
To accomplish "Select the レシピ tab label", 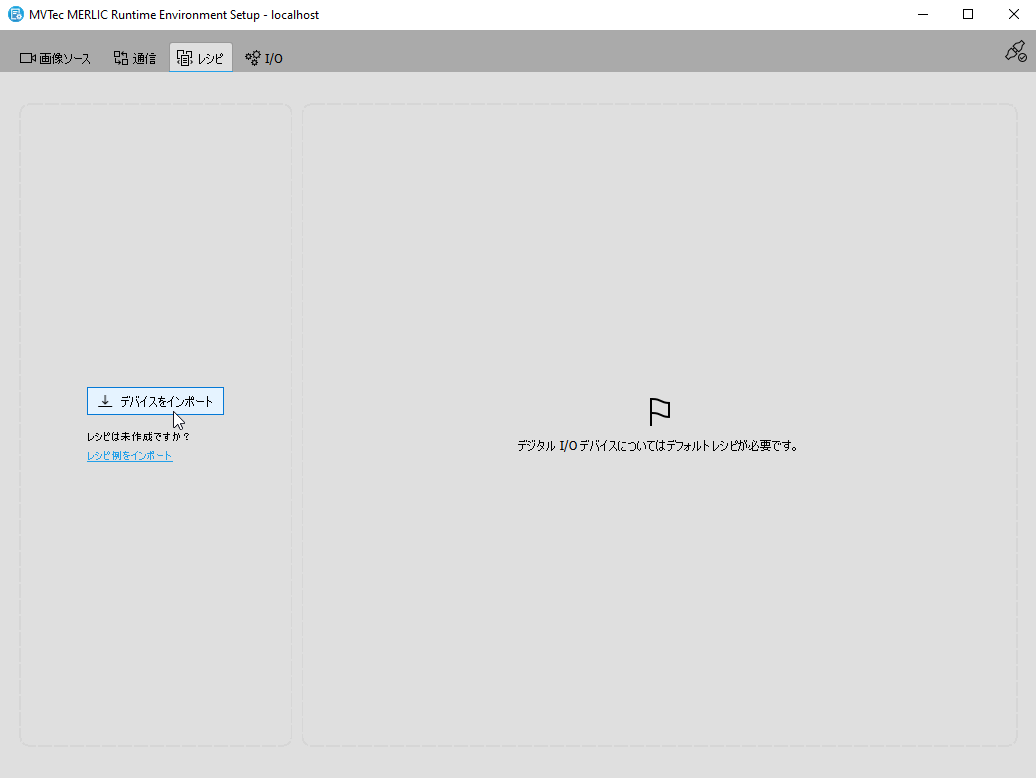I will click(x=211, y=59).
